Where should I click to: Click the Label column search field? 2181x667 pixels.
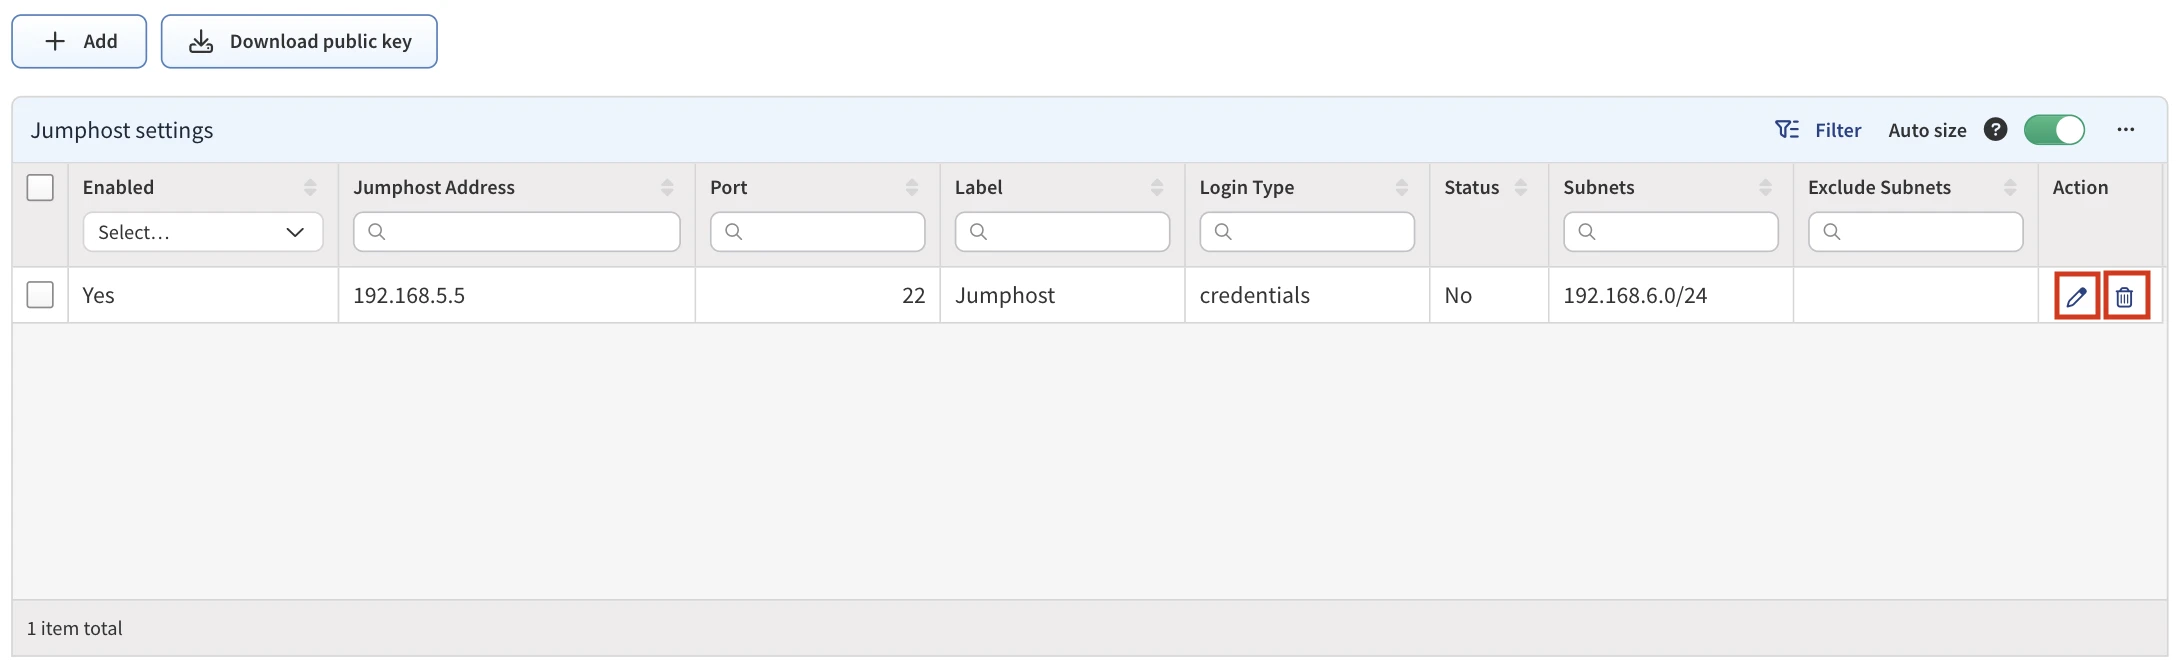pos(1062,232)
